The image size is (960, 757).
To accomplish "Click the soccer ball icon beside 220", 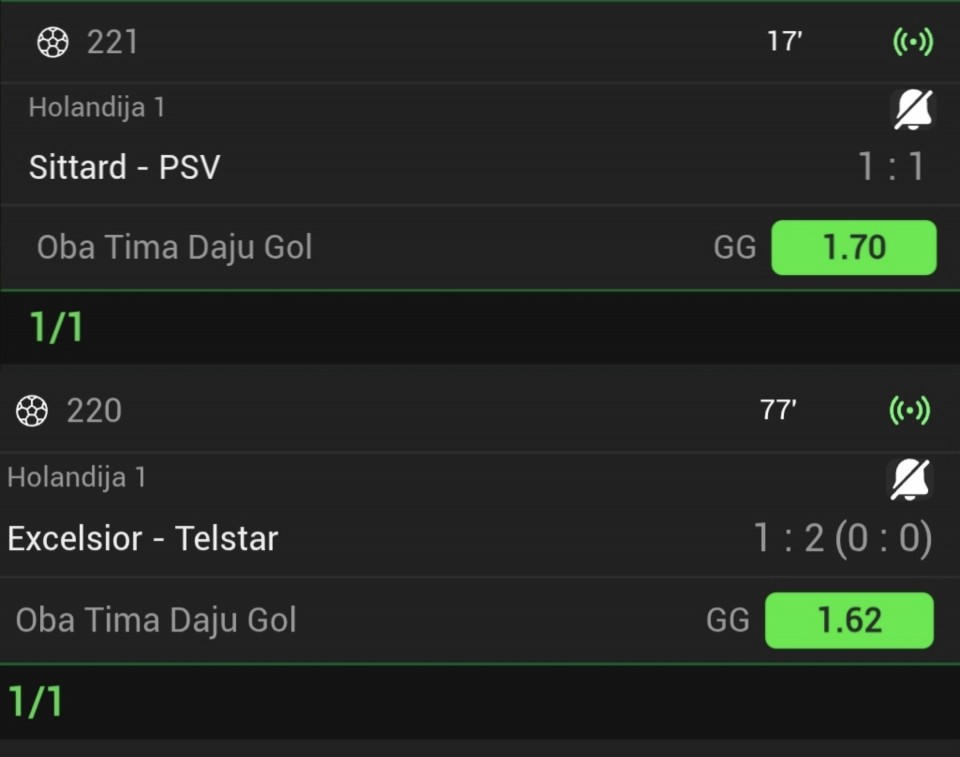I will tap(32, 410).
